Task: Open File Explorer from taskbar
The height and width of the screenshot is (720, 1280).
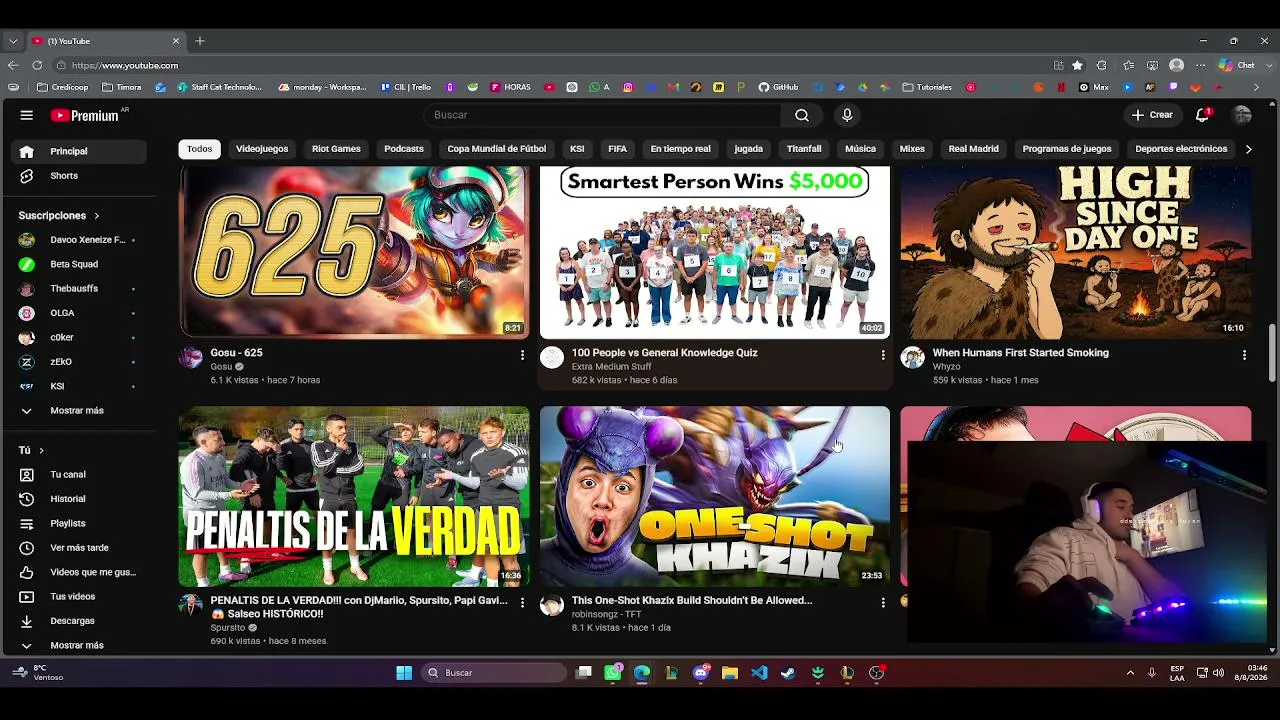Action: click(730, 673)
